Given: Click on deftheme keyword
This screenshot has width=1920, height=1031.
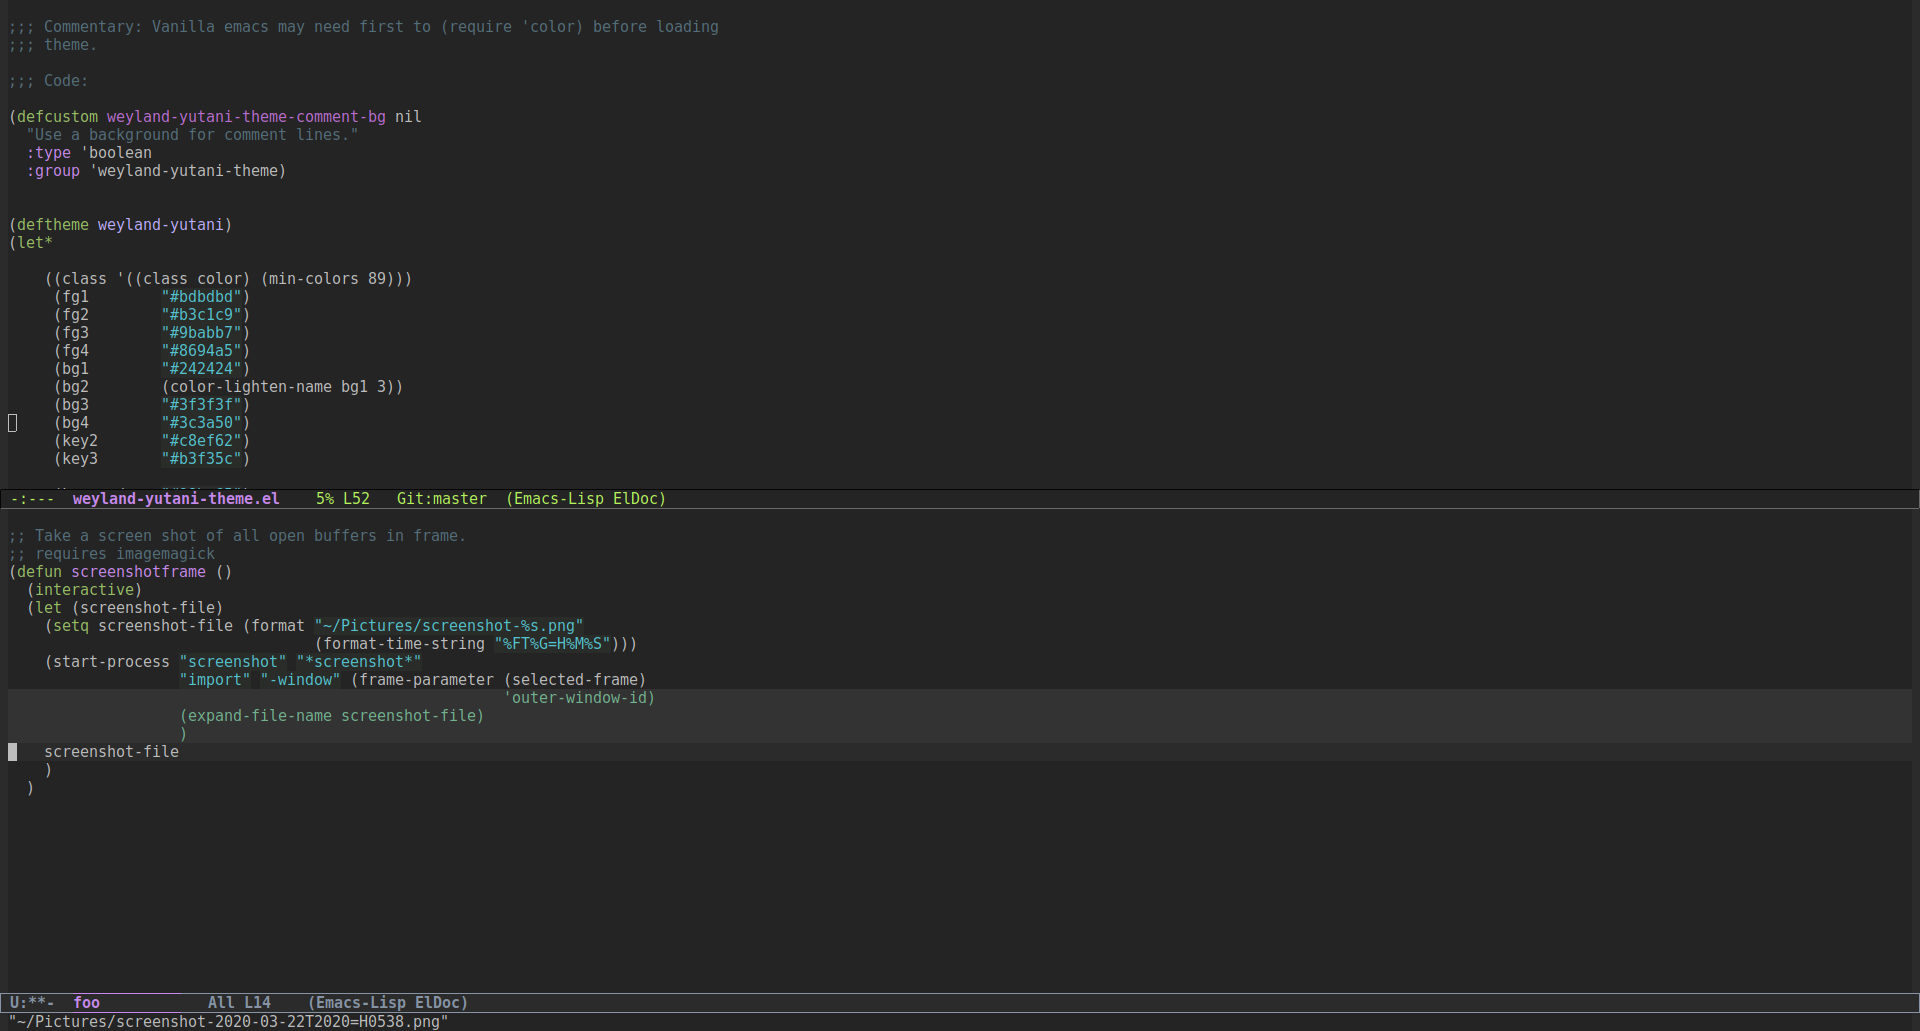Looking at the screenshot, I should tap(52, 224).
